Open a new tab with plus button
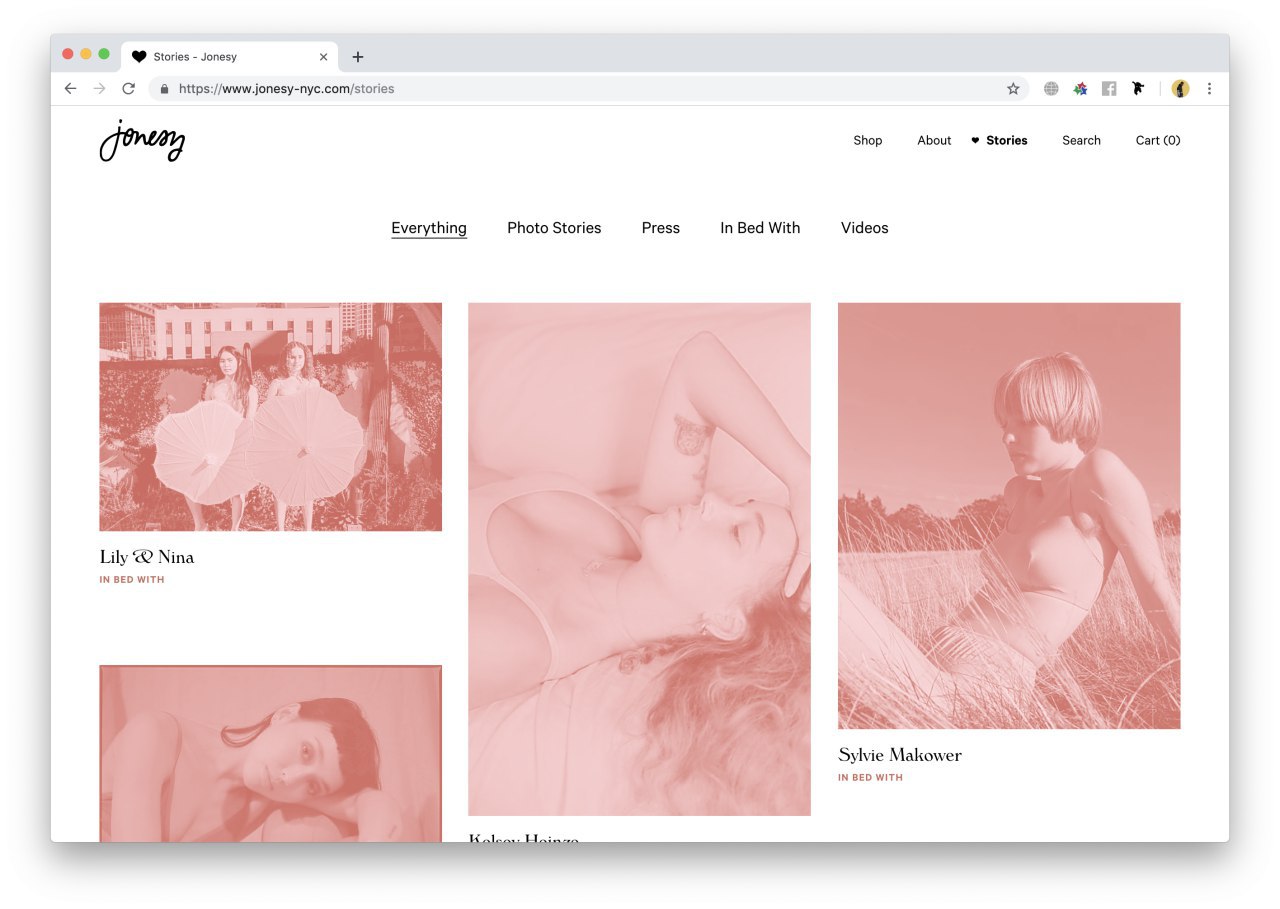The width and height of the screenshot is (1280, 909). (x=358, y=57)
